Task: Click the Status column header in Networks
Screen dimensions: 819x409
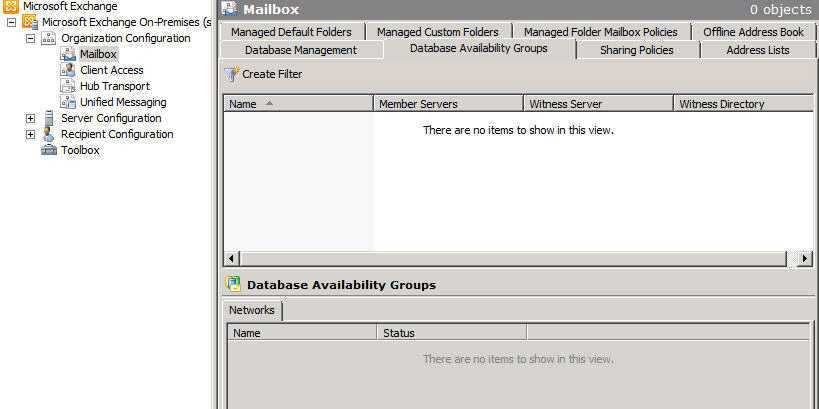Action: [452, 333]
